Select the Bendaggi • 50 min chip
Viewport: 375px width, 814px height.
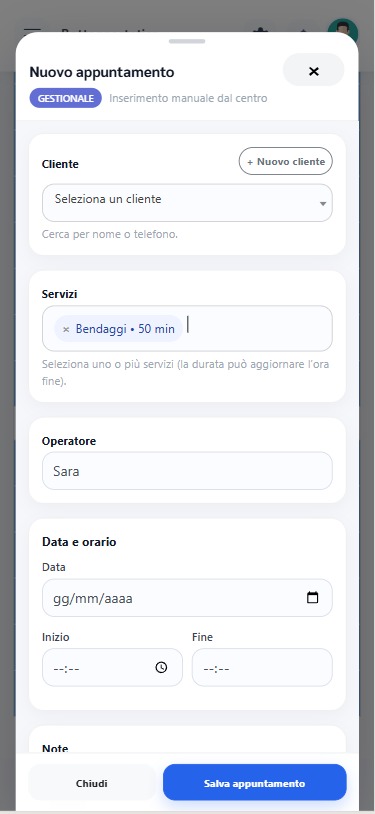point(118,329)
